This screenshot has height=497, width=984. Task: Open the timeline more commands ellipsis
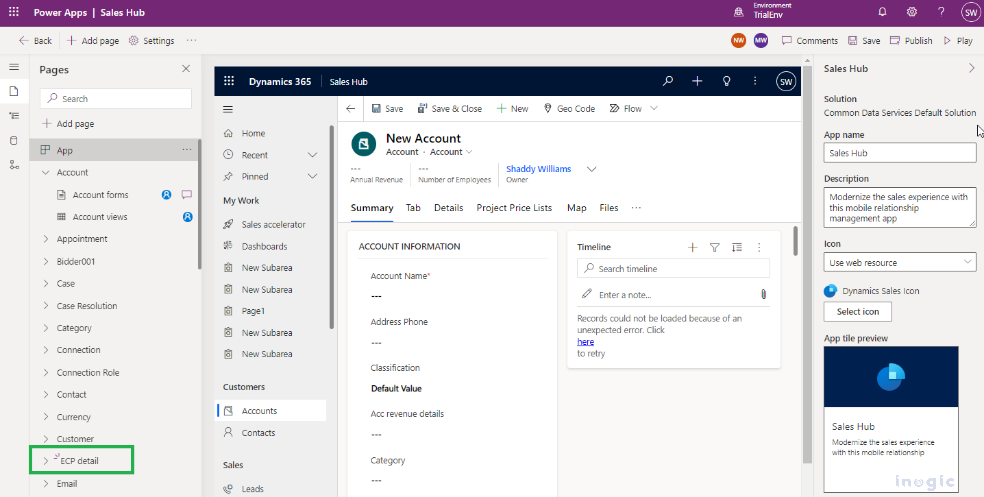coord(759,247)
